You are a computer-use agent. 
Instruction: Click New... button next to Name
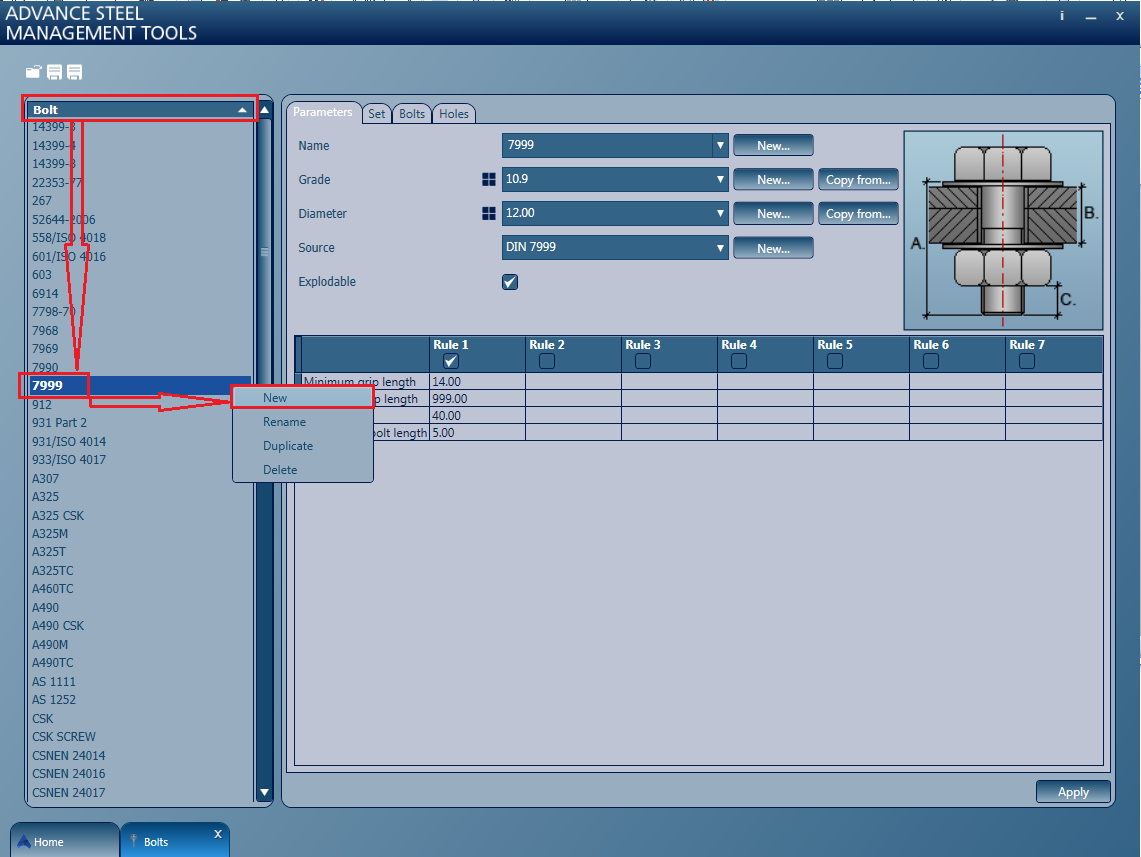coord(773,146)
